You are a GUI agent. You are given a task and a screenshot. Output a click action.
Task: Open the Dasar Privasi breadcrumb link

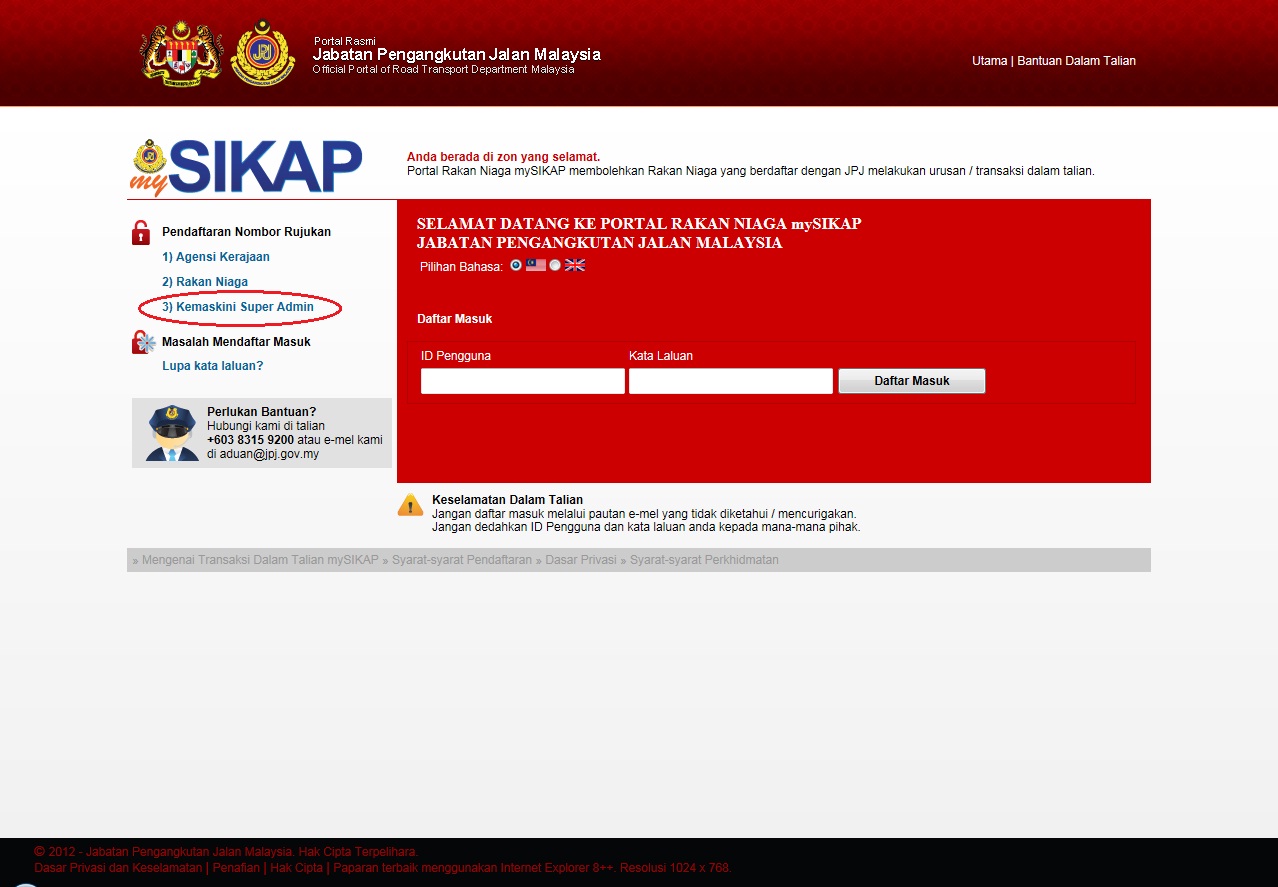pyautogui.click(x=581, y=560)
